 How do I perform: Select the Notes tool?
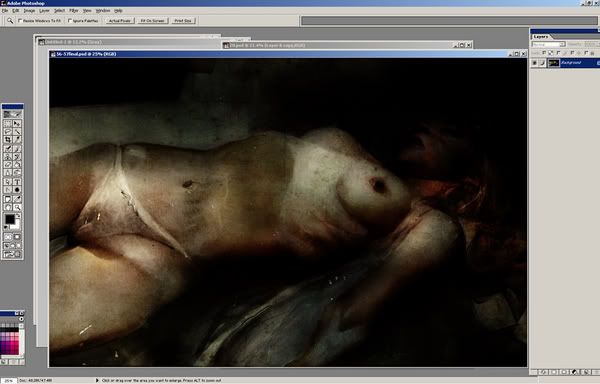(x=8, y=199)
